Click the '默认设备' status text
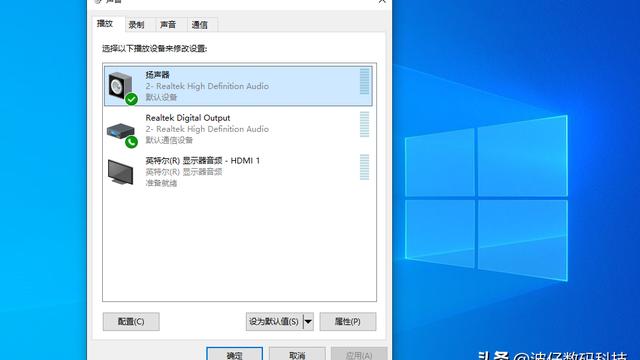 click(x=161, y=97)
